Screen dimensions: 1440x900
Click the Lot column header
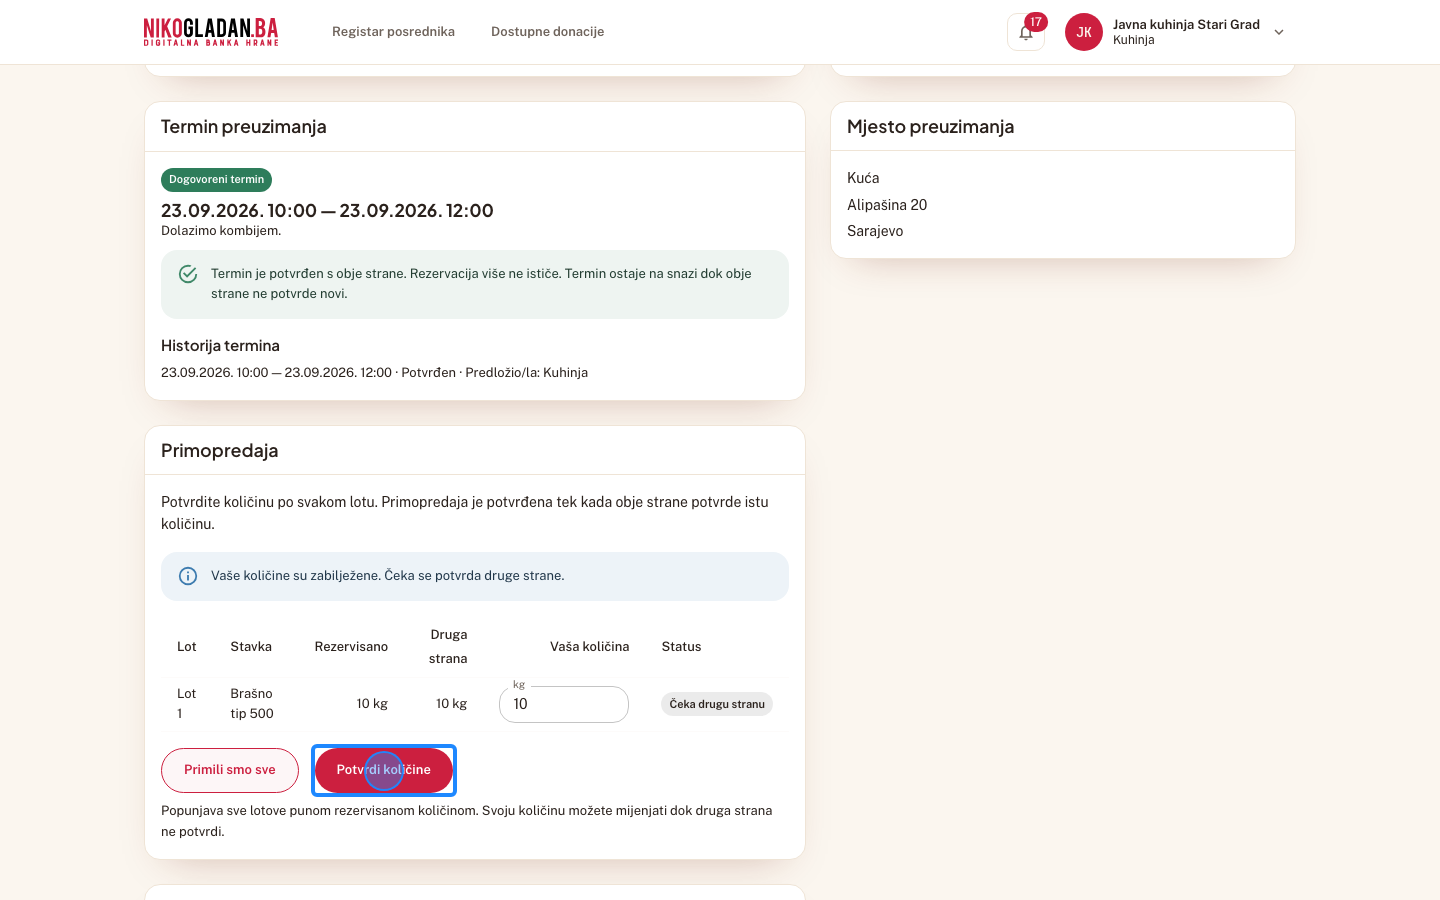(187, 647)
